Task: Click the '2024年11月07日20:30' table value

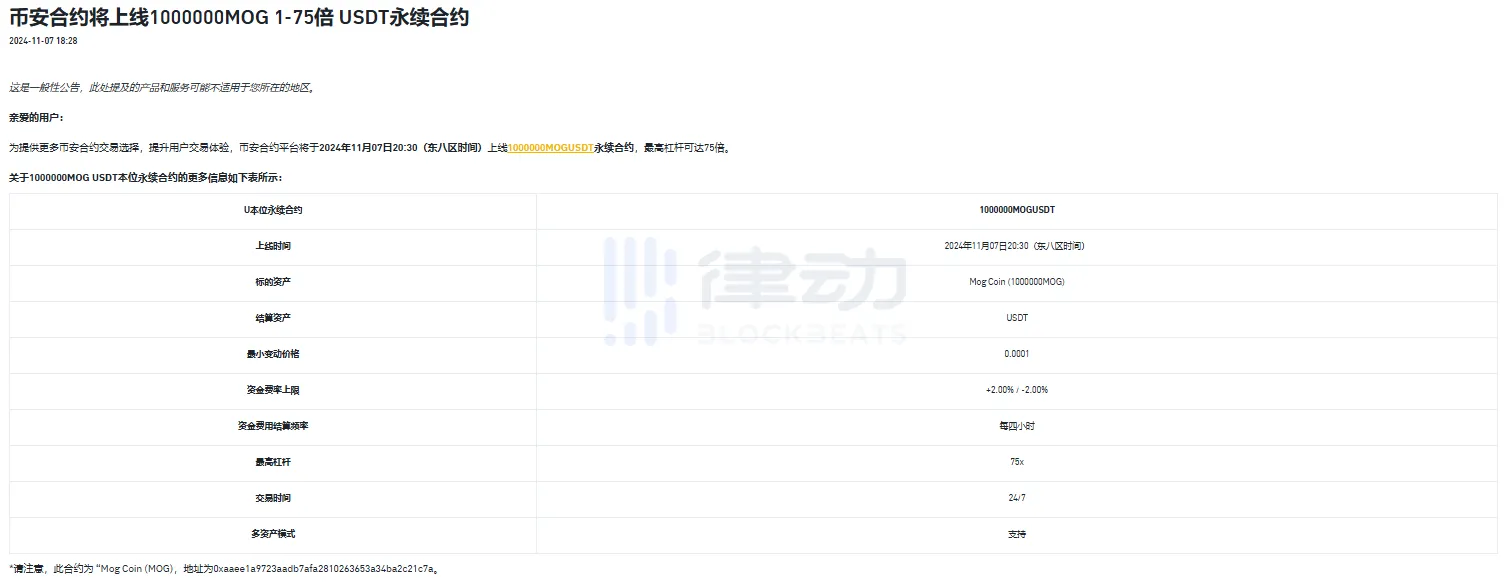Action: (1017, 246)
